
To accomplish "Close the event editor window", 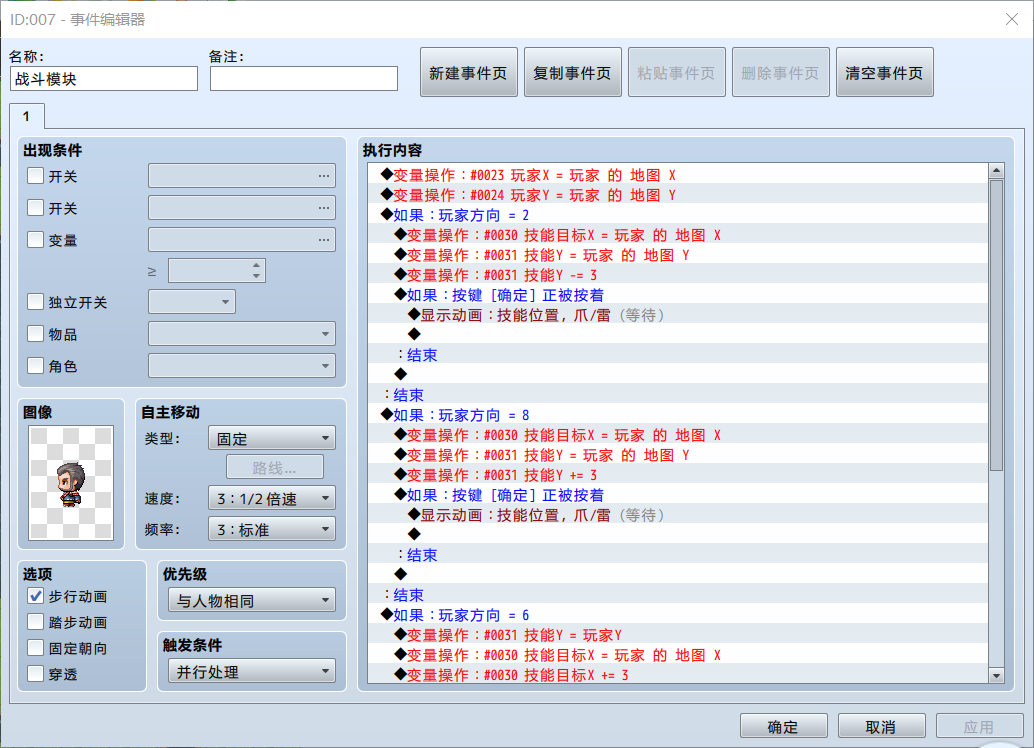I will pos(1012,19).
